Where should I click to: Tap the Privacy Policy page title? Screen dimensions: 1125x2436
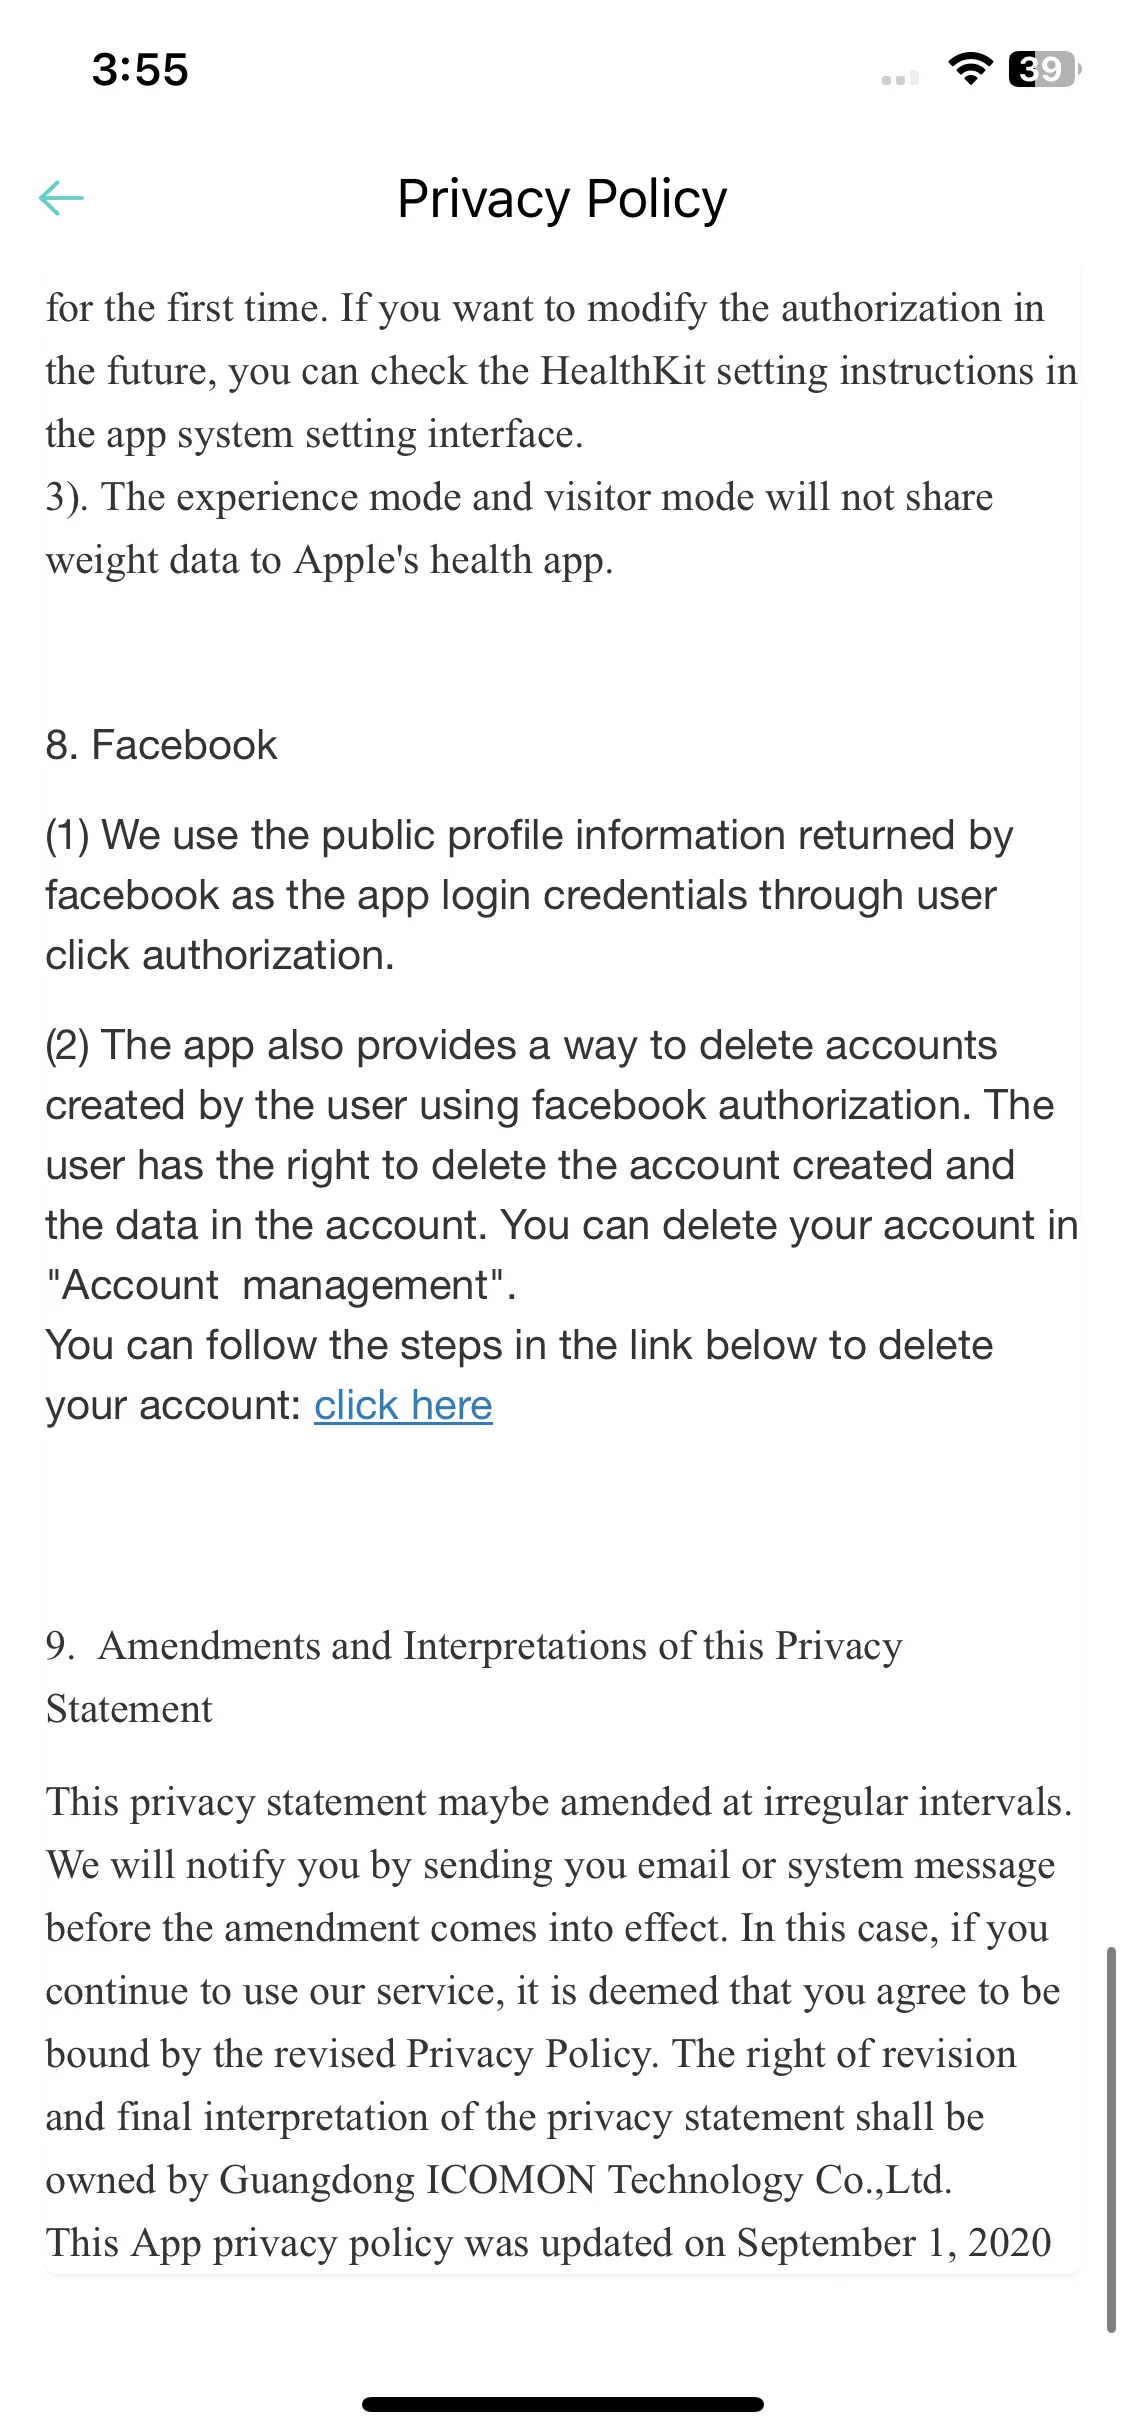coord(562,198)
